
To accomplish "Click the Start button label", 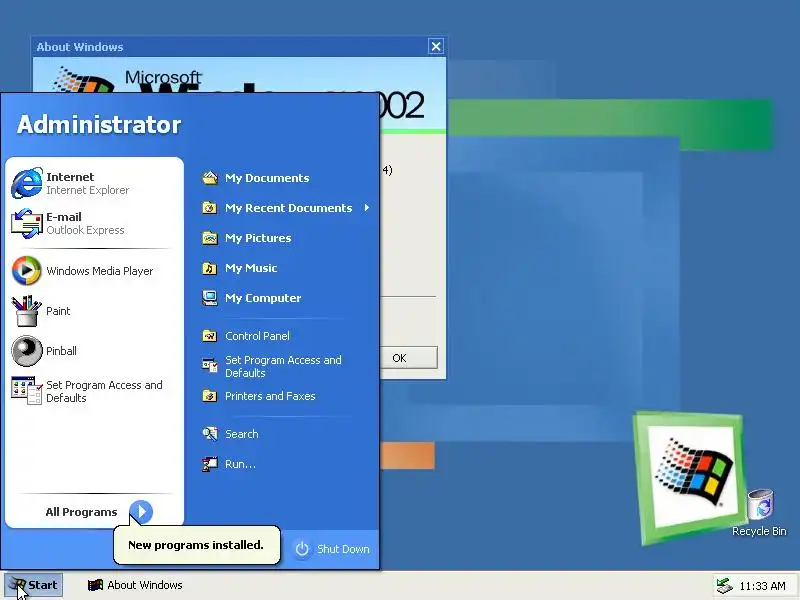I will click(42, 585).
